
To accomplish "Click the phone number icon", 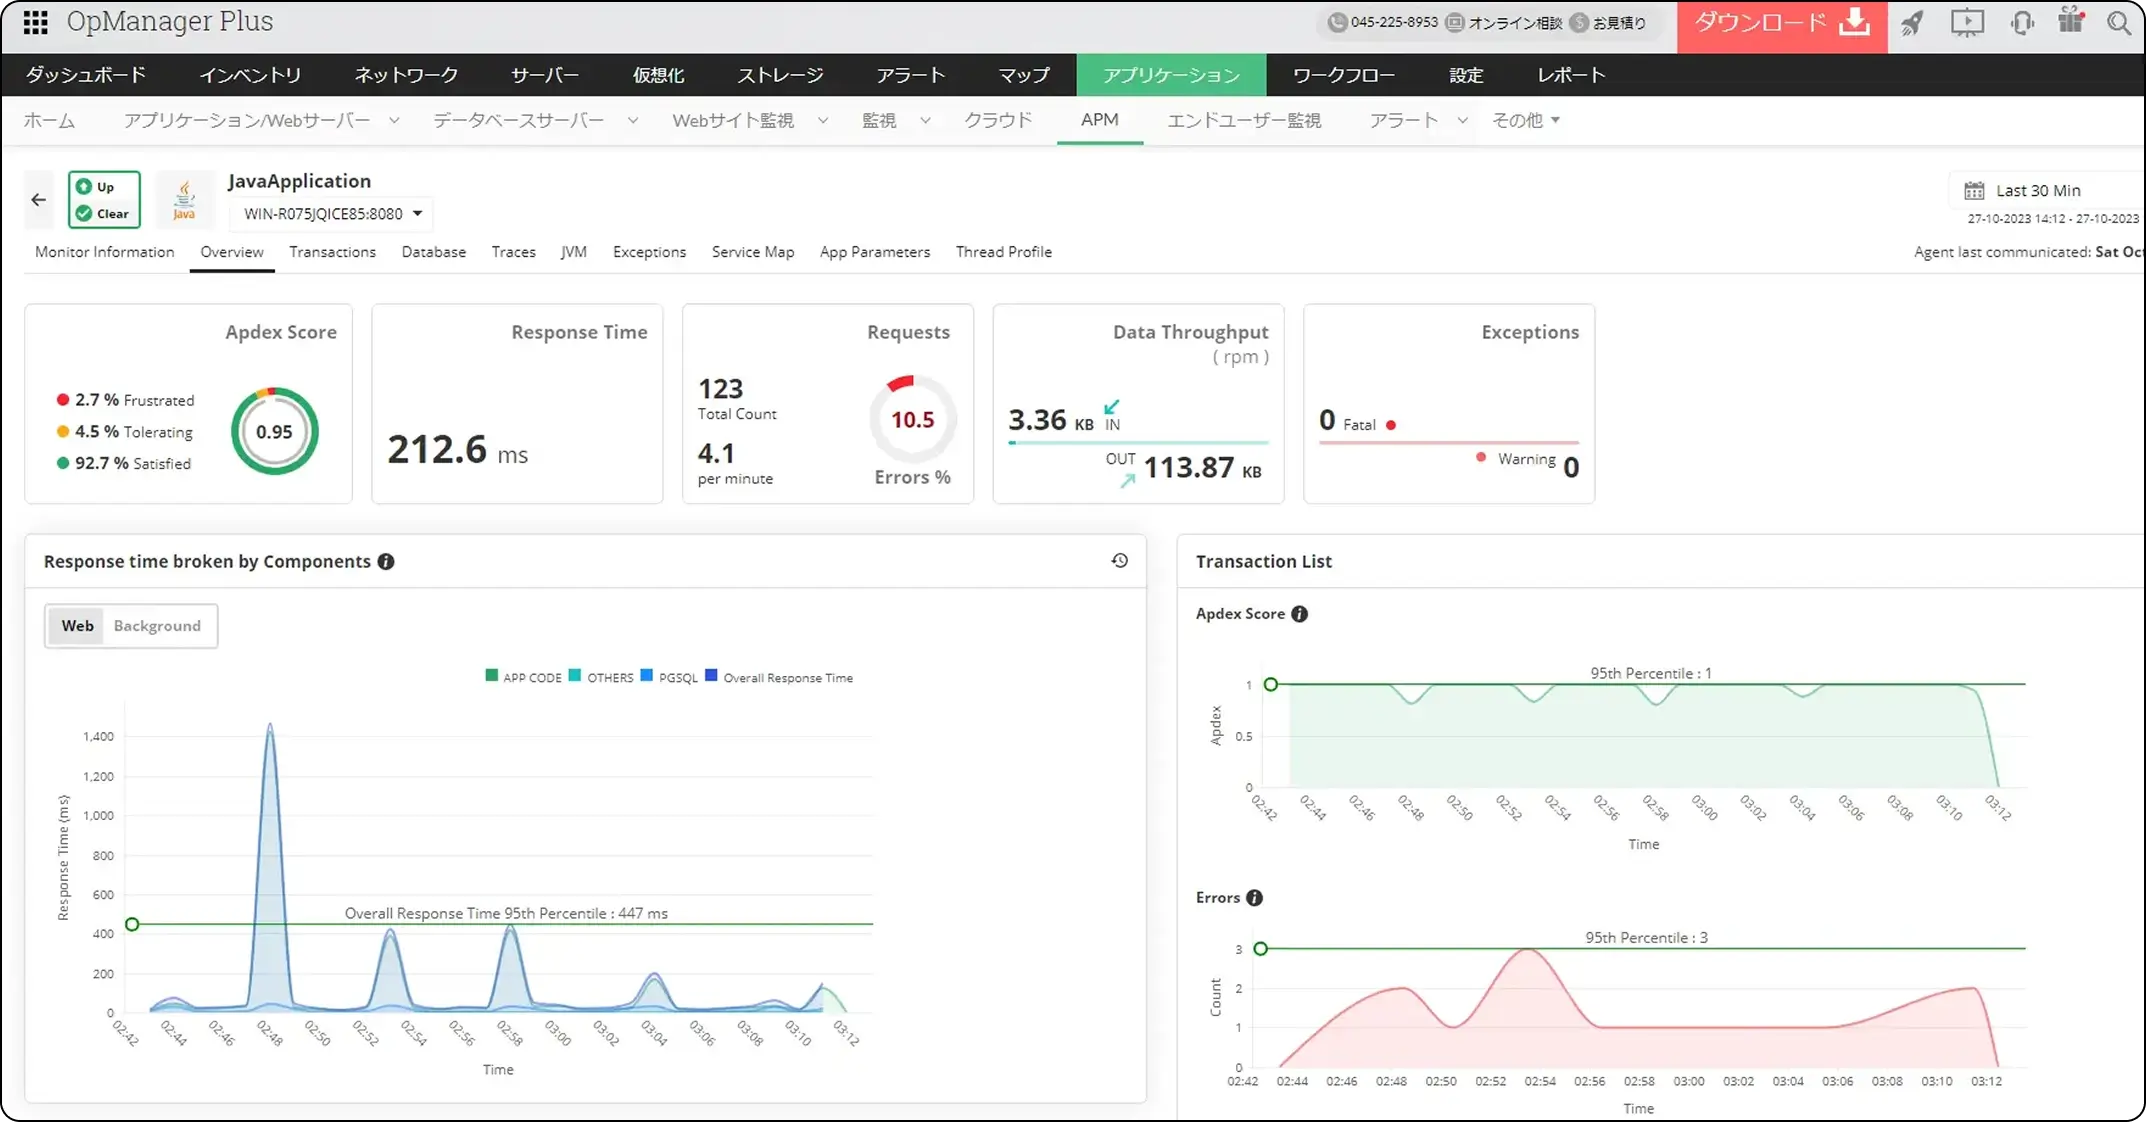I will (x=1337, y=22).
